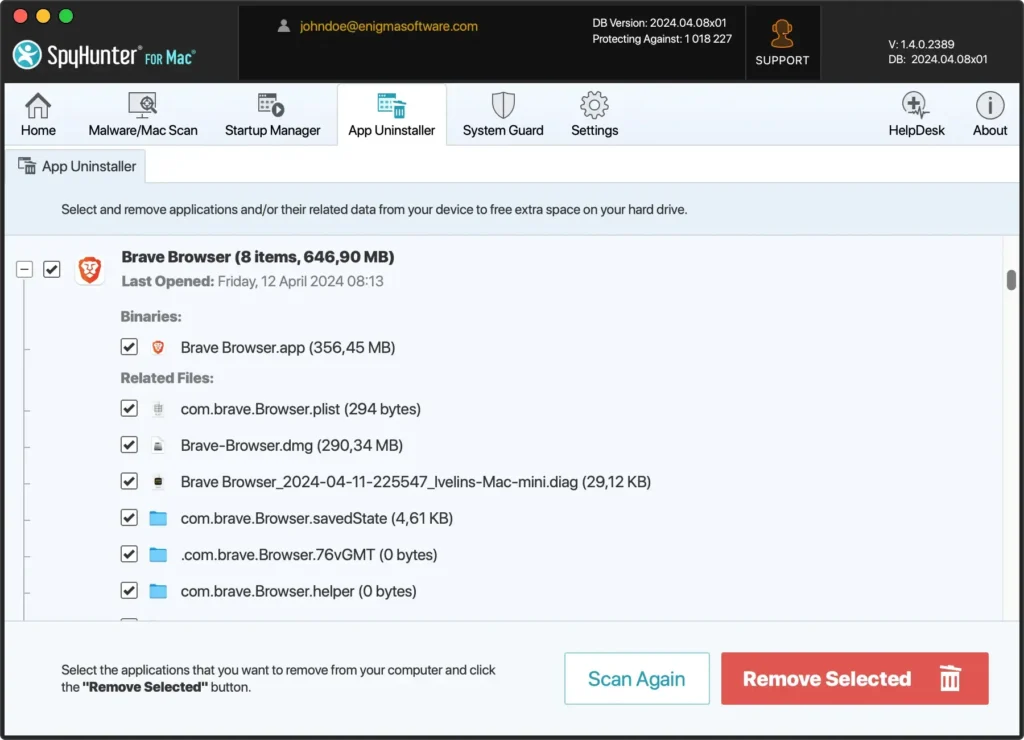Click Remove Selected button
This screenshot has height=740, width=1024.
854,678
